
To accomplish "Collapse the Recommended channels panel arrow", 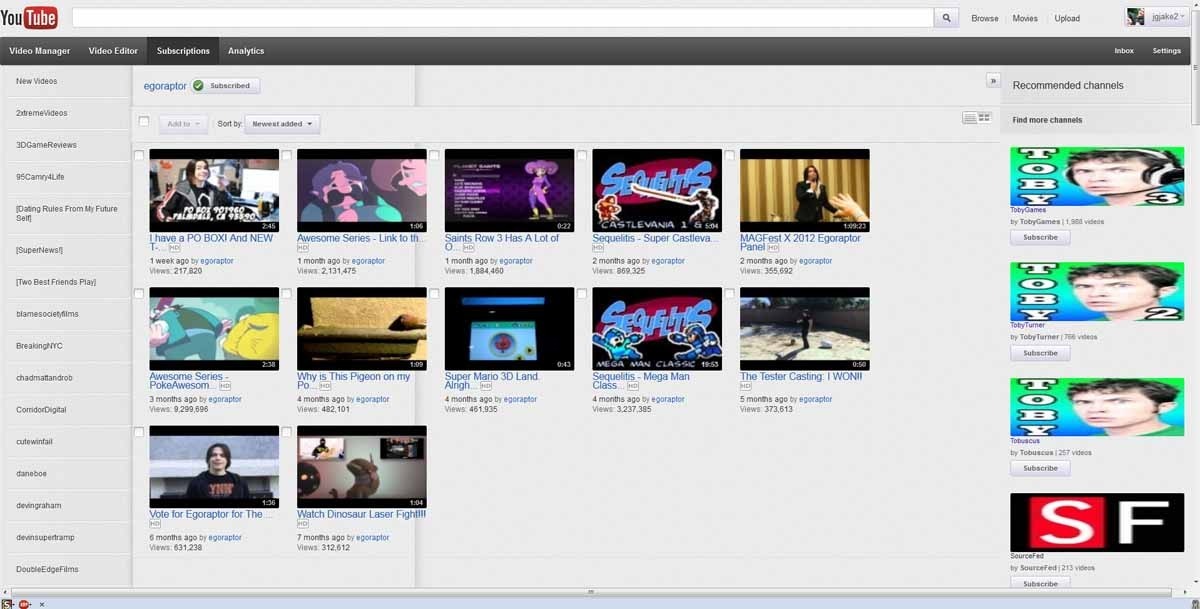I will tap(993, 80).
